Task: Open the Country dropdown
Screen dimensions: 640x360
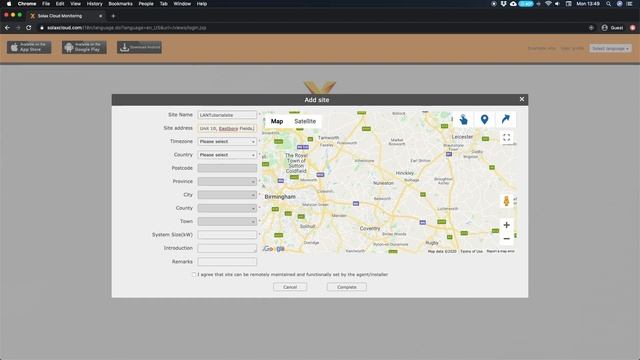Action: pyautogui.click(x=227, y=155)
